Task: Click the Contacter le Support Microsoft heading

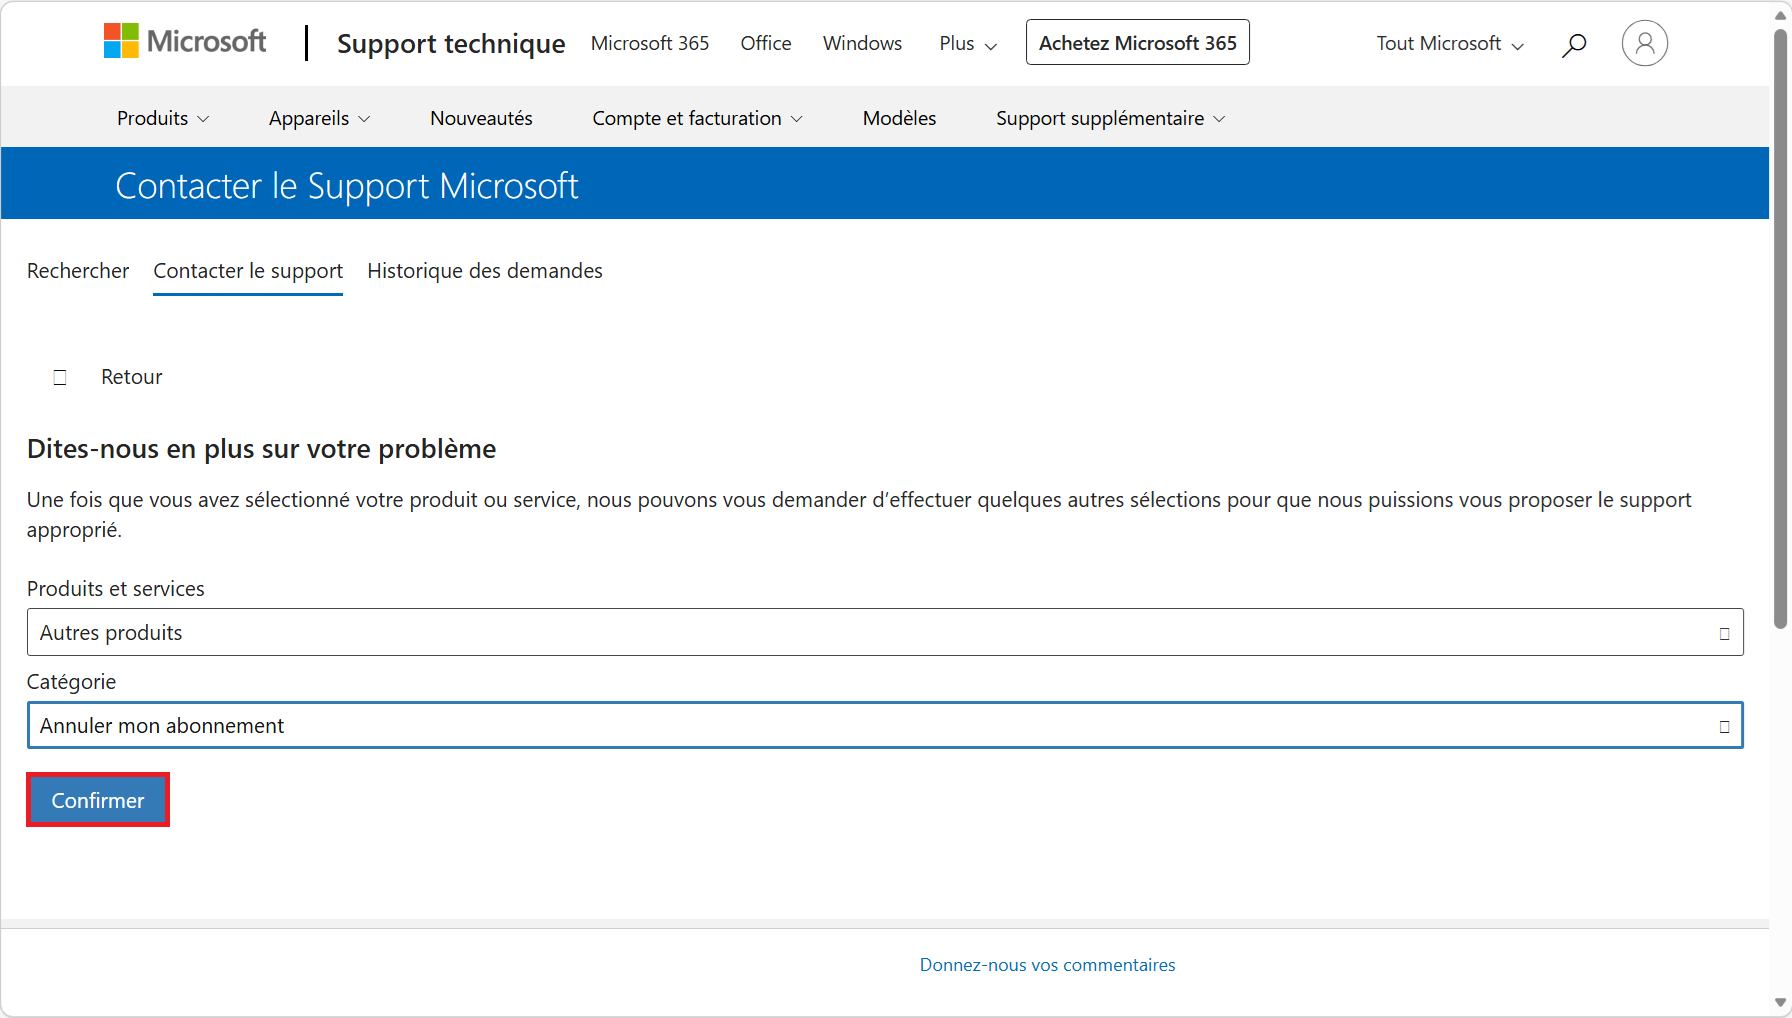Action: click(x=347, y=186)
